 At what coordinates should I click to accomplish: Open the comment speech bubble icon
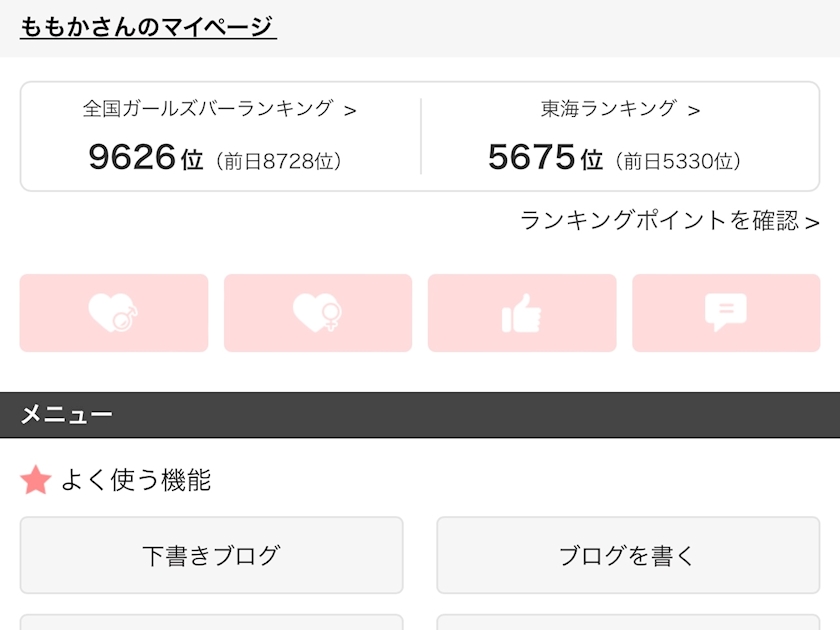click(726, 313)
